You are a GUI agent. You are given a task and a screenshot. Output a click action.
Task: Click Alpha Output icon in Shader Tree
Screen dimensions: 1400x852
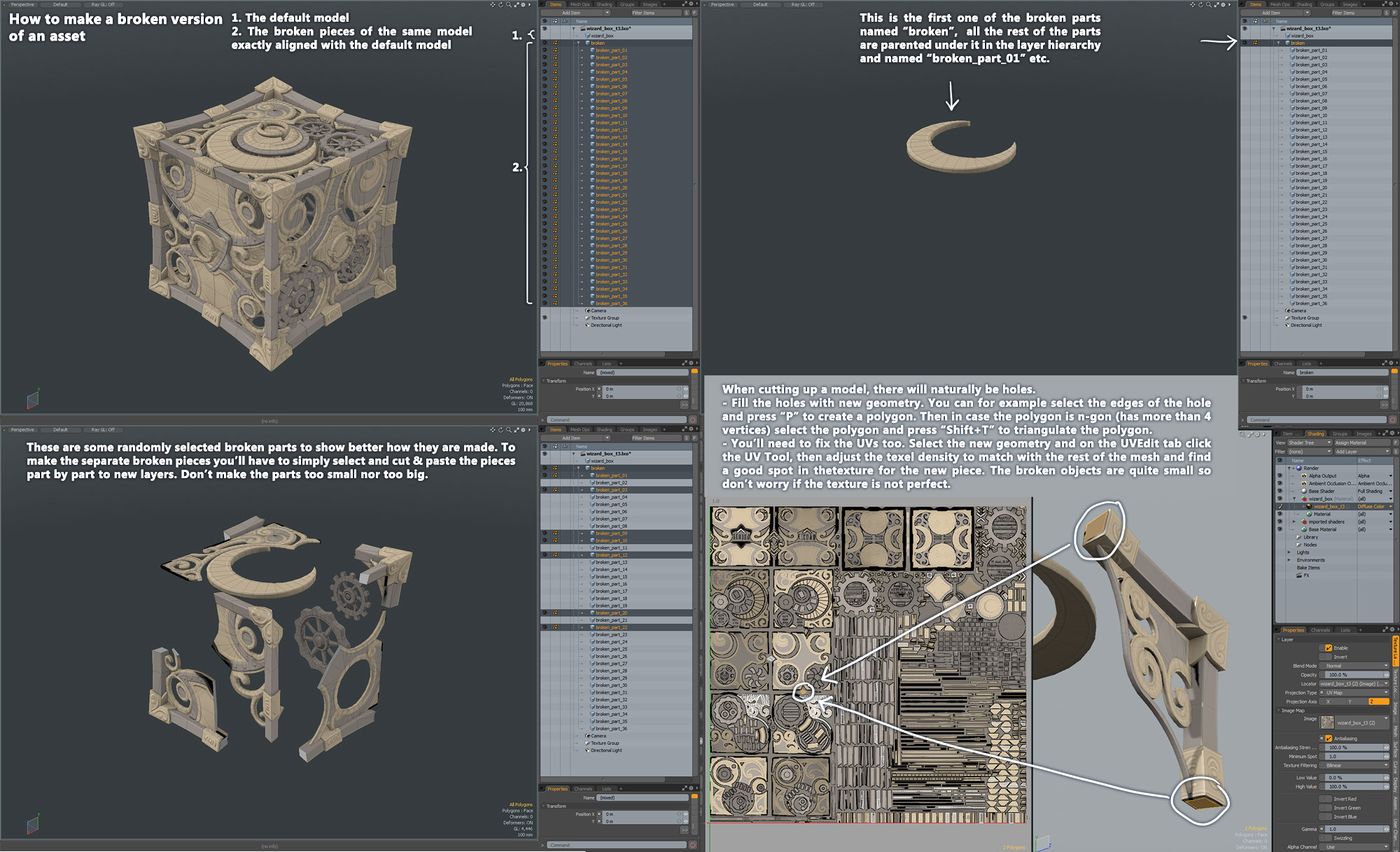pyautogui.click(x=1304, y=476)
